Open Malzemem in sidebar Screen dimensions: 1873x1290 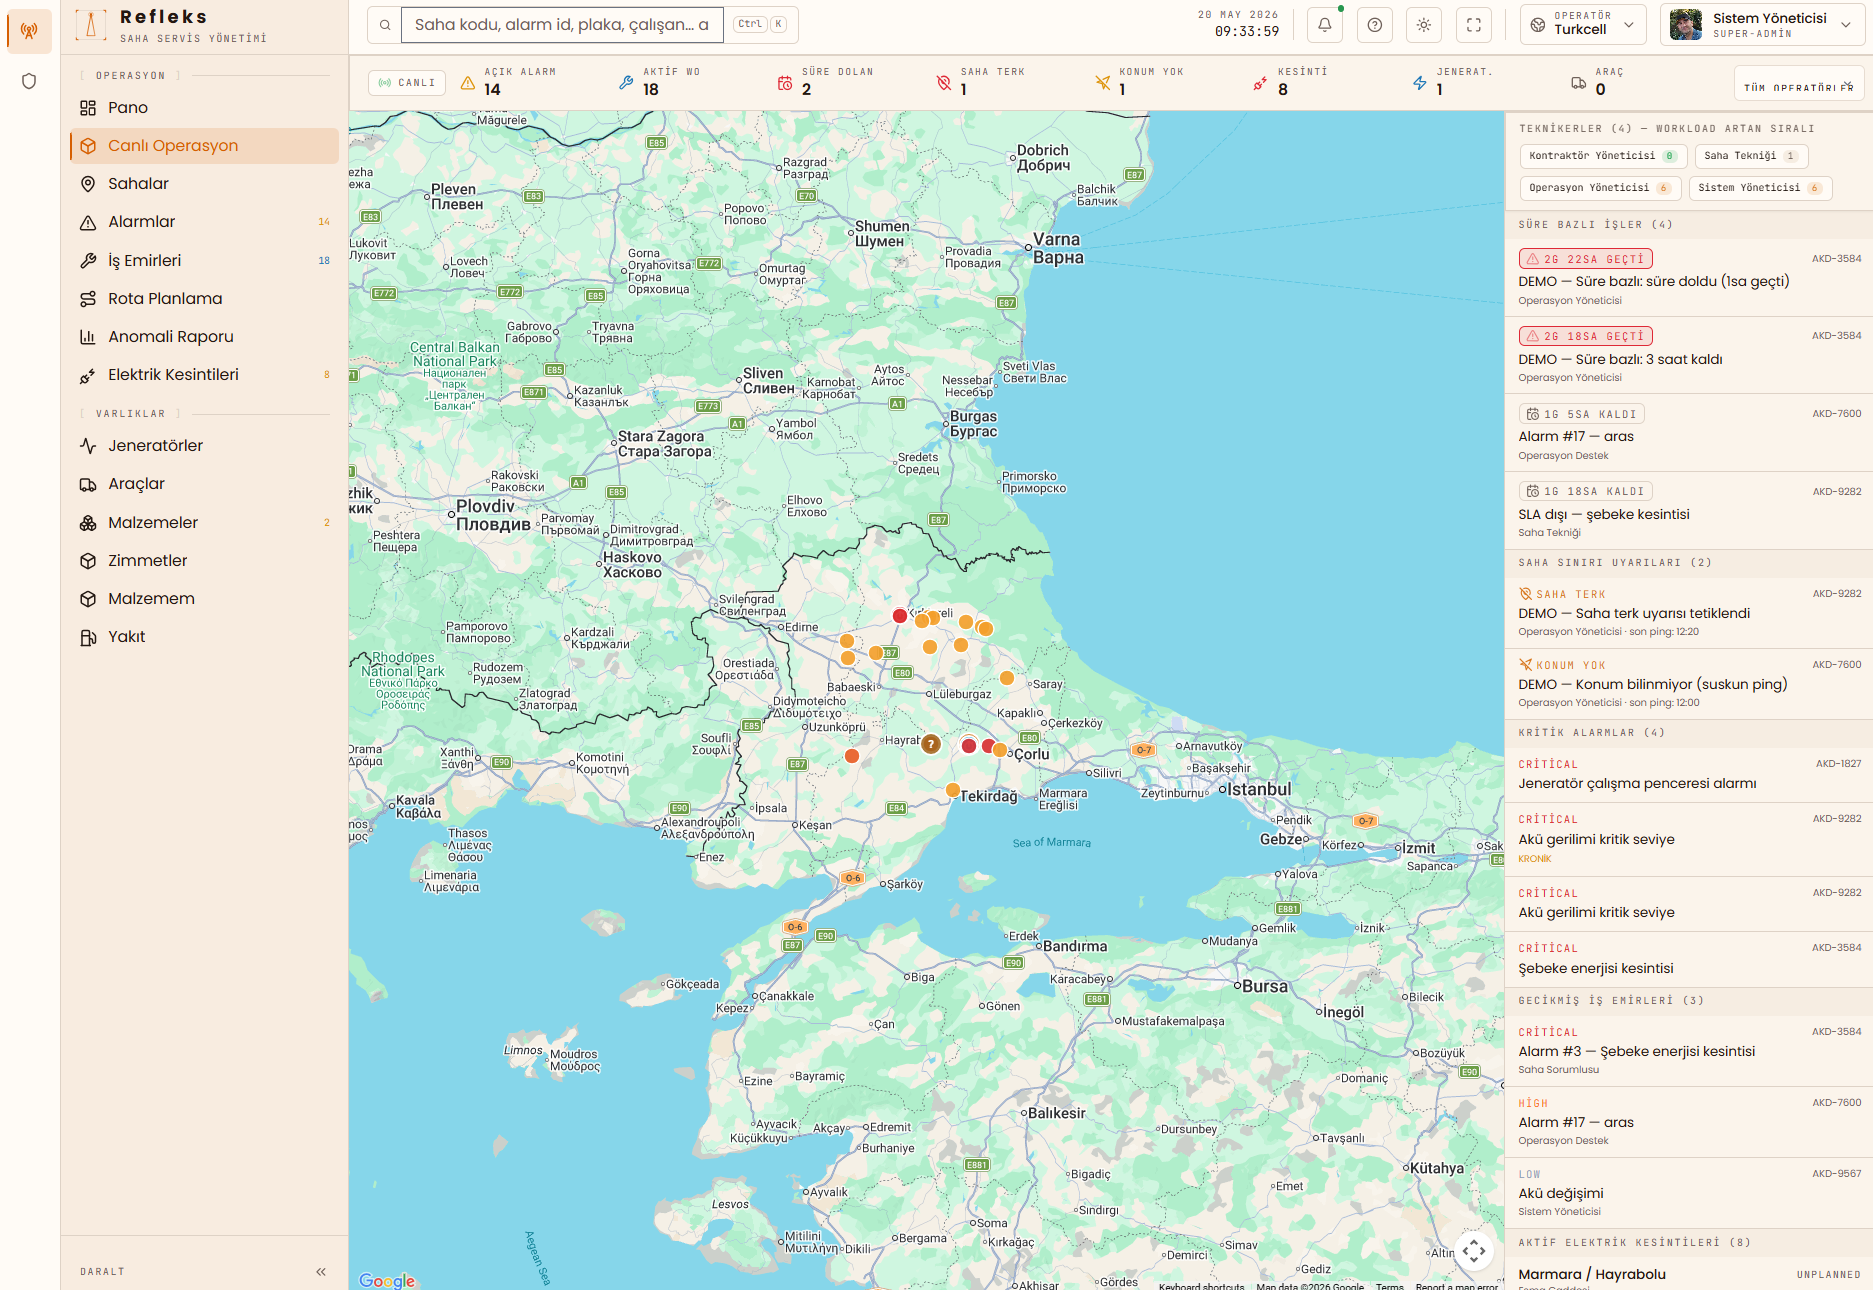tap(205, 599)
